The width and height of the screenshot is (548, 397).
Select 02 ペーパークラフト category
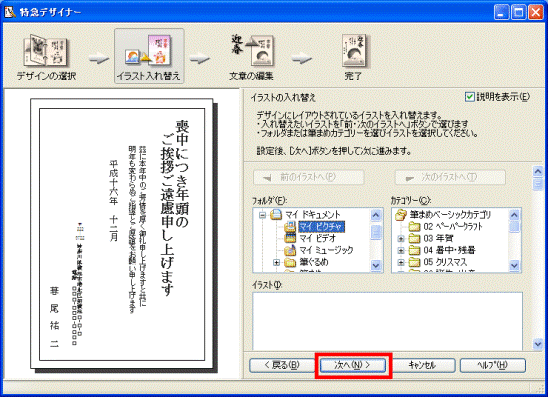[x=453, y=226]
